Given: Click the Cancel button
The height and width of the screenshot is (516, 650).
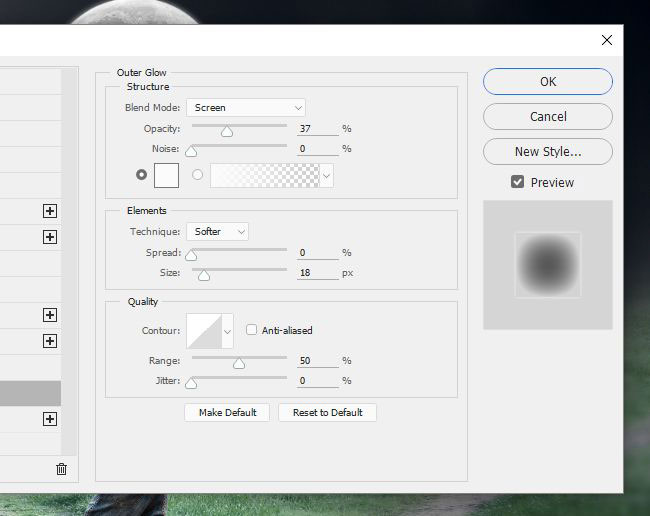Looking at the screenshot, I should (x=548, y=116).
